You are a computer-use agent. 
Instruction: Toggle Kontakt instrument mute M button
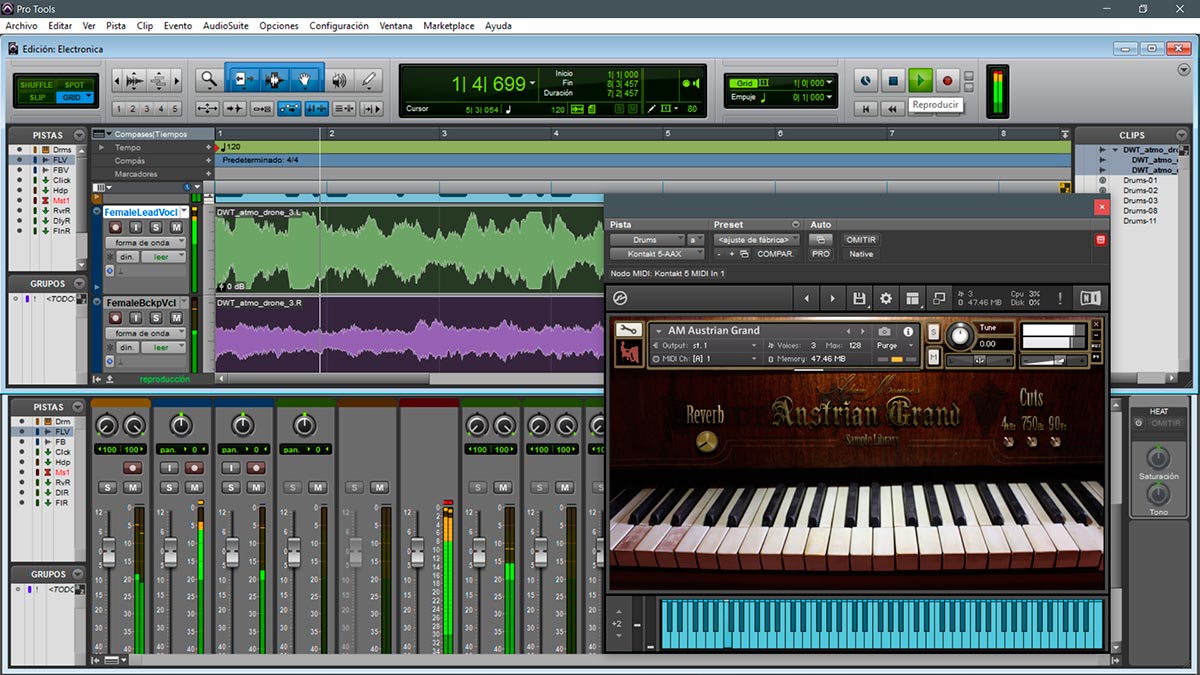pyautogui.click(x=933, y=357)
